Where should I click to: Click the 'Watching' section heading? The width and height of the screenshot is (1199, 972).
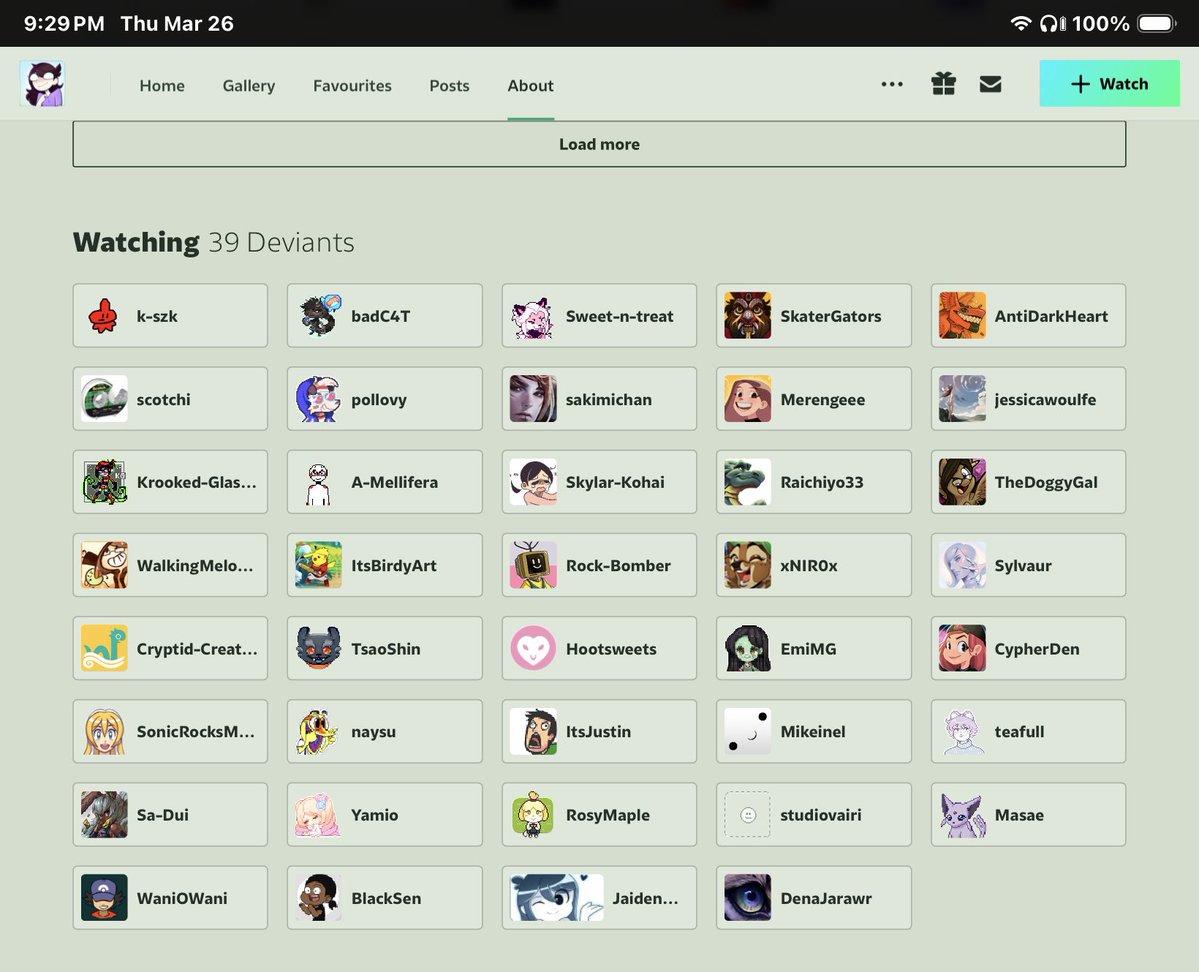[136, 242]
